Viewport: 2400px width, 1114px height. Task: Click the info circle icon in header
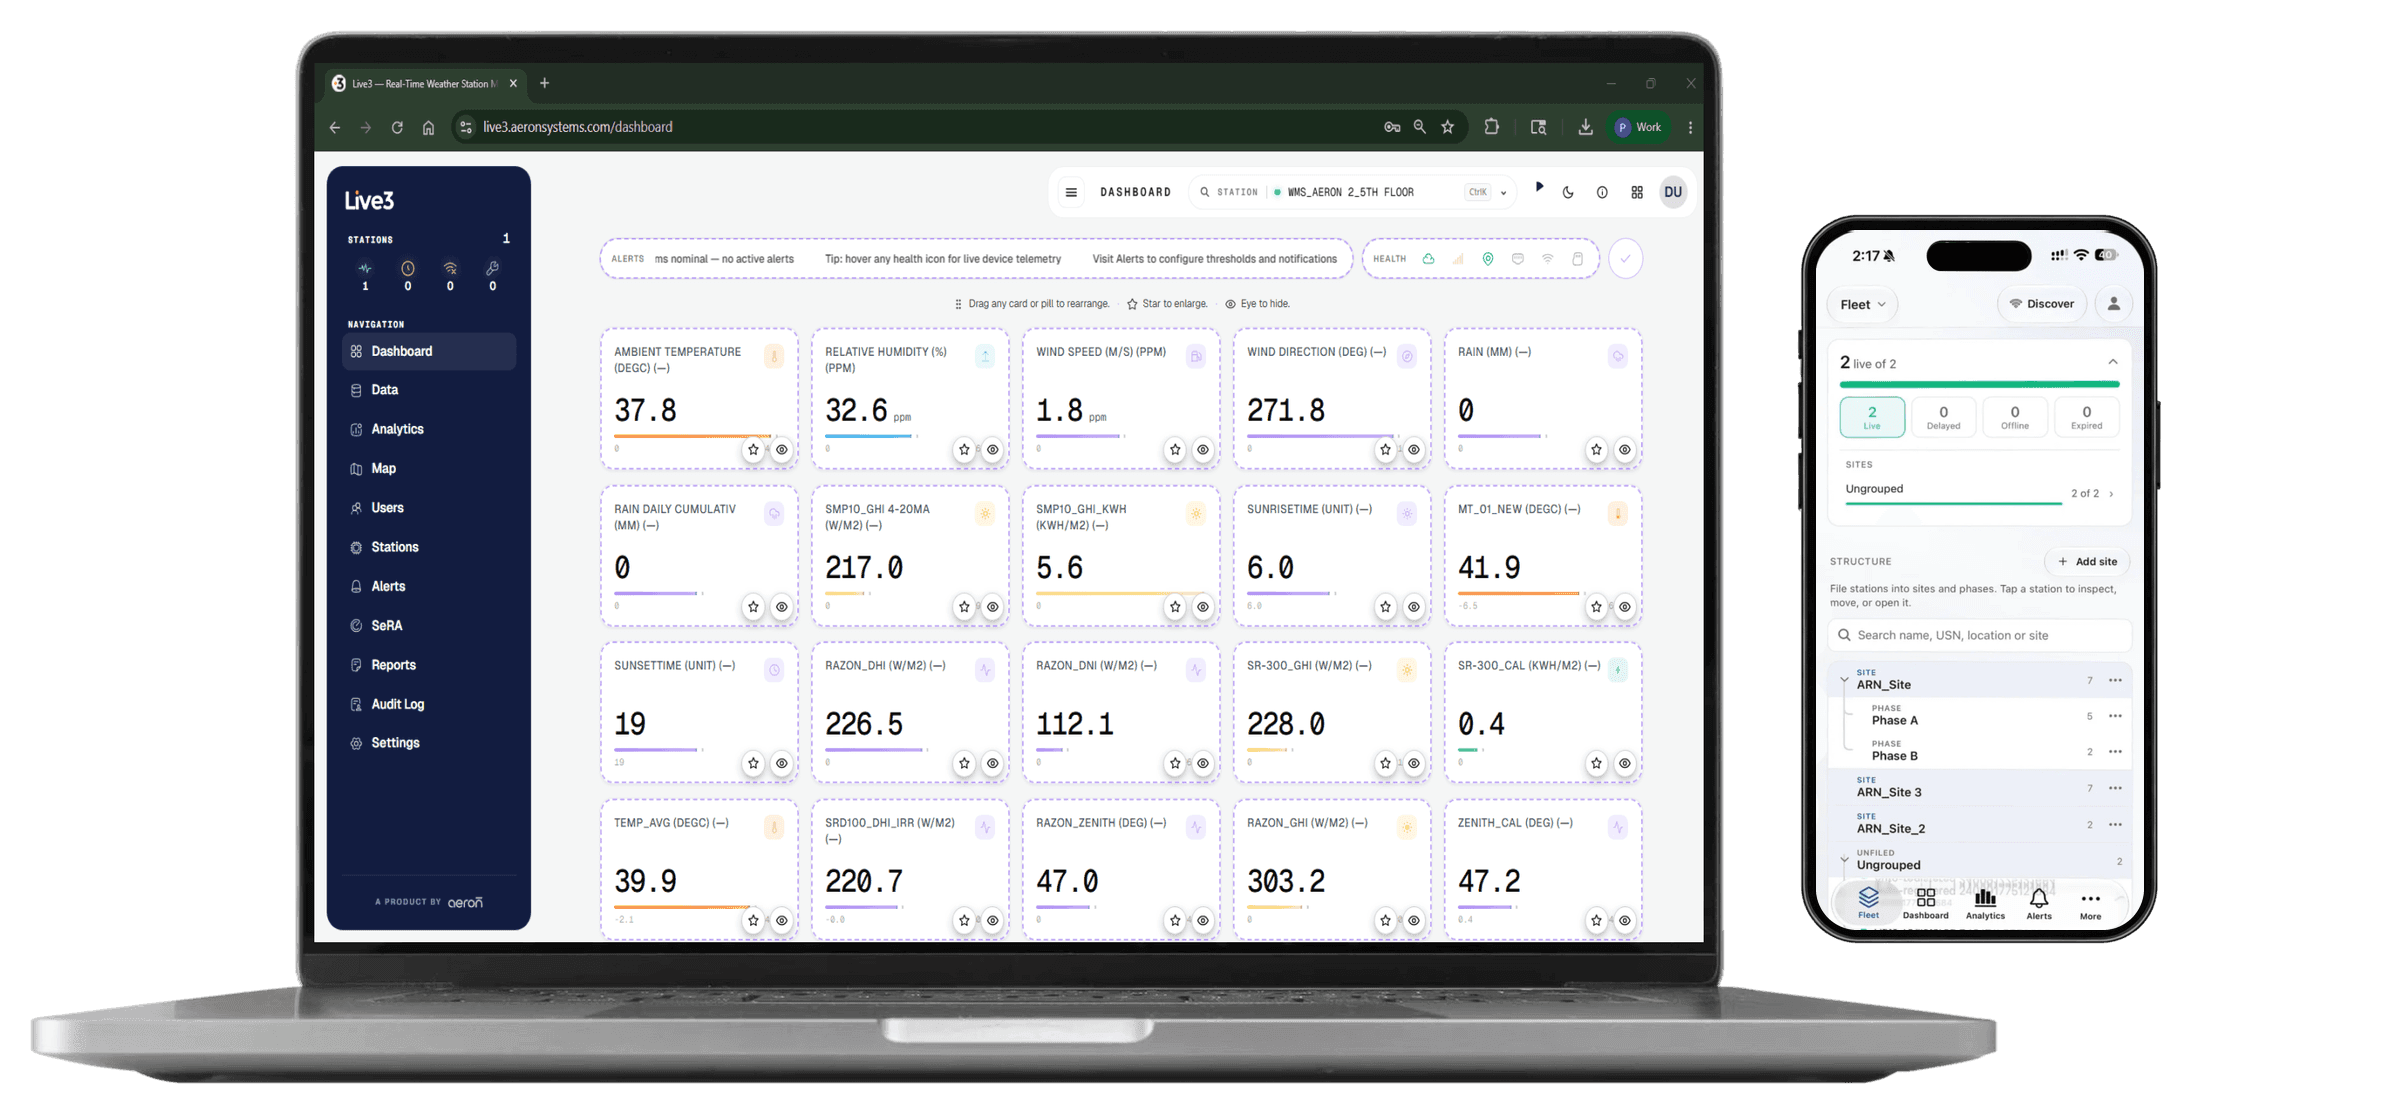tap(1602, 192)
